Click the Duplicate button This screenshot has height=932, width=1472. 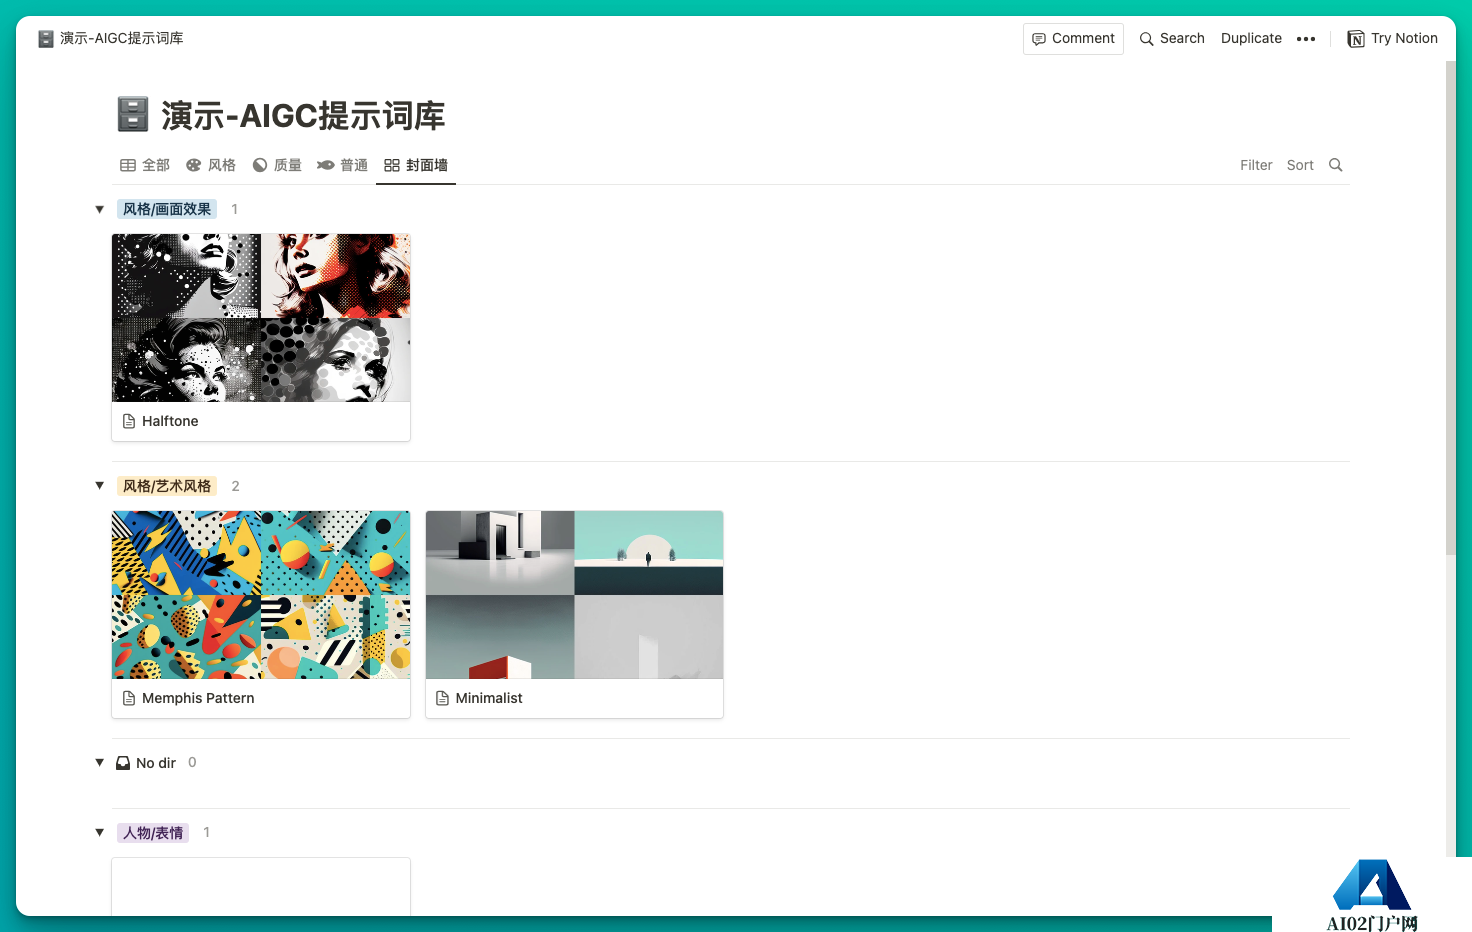point(1251,39)
